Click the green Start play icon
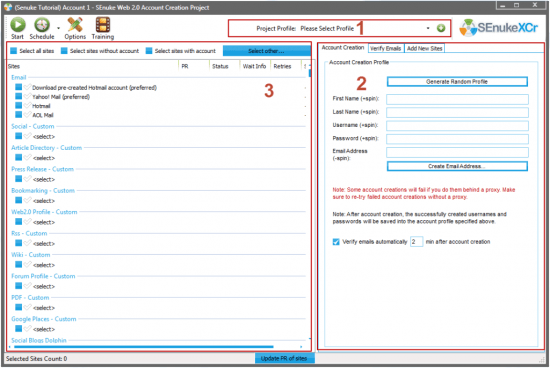 [x=18, y=25]
